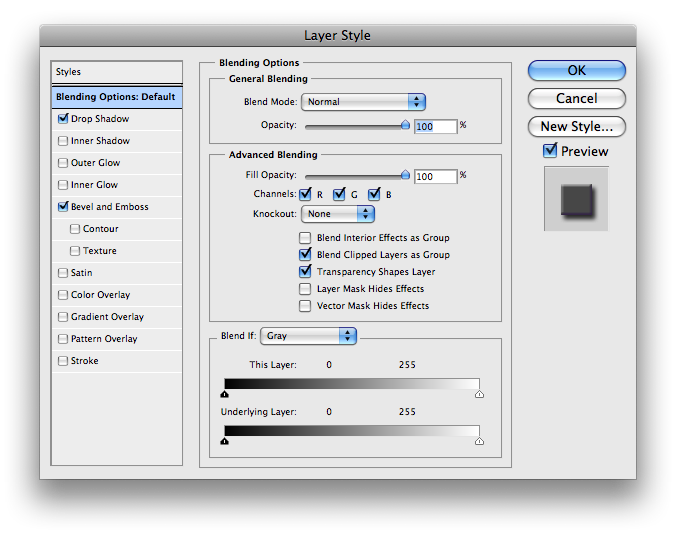Open Stroke settings by its label
676x534 pixels.
pyautogui.click(x=84, y=361)
